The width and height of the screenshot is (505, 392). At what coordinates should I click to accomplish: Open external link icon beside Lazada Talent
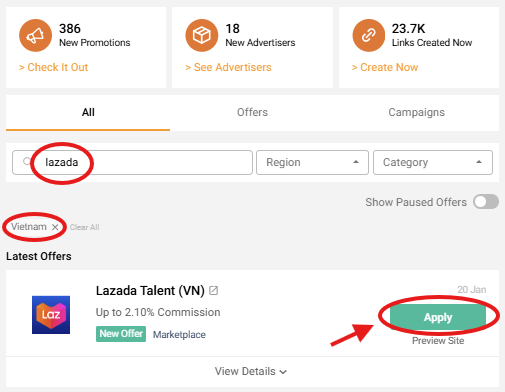click(213, 291)
